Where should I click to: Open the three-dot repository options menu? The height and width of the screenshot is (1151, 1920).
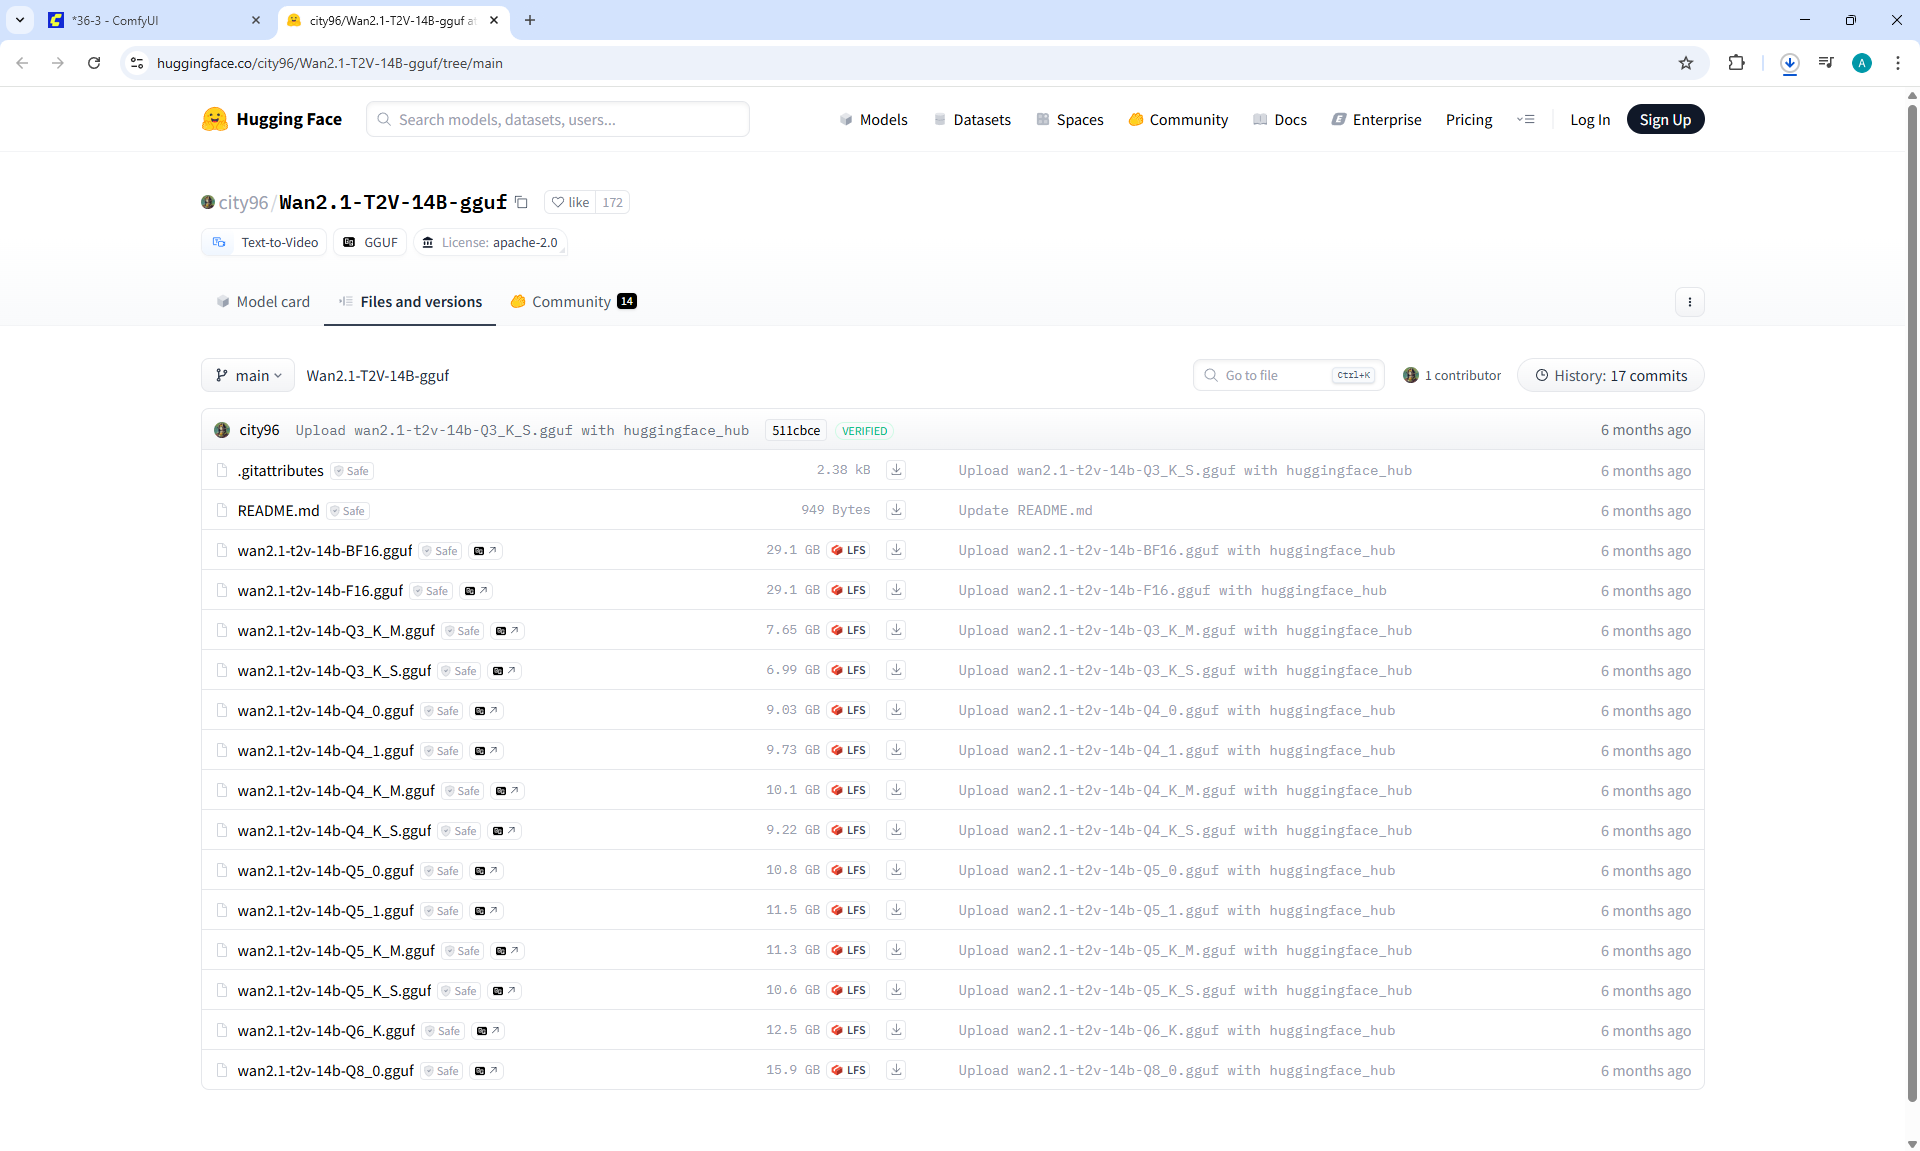click(1689, 302)
